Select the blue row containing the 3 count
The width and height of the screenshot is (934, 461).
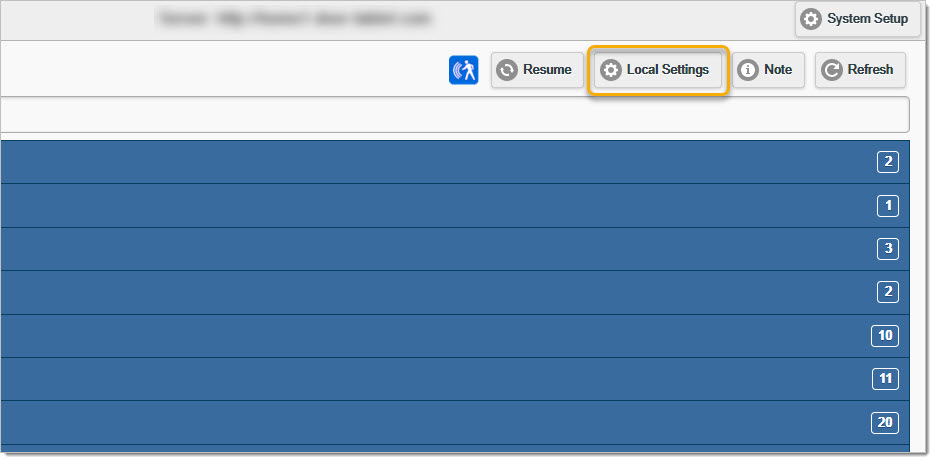[x=454, y=249]
